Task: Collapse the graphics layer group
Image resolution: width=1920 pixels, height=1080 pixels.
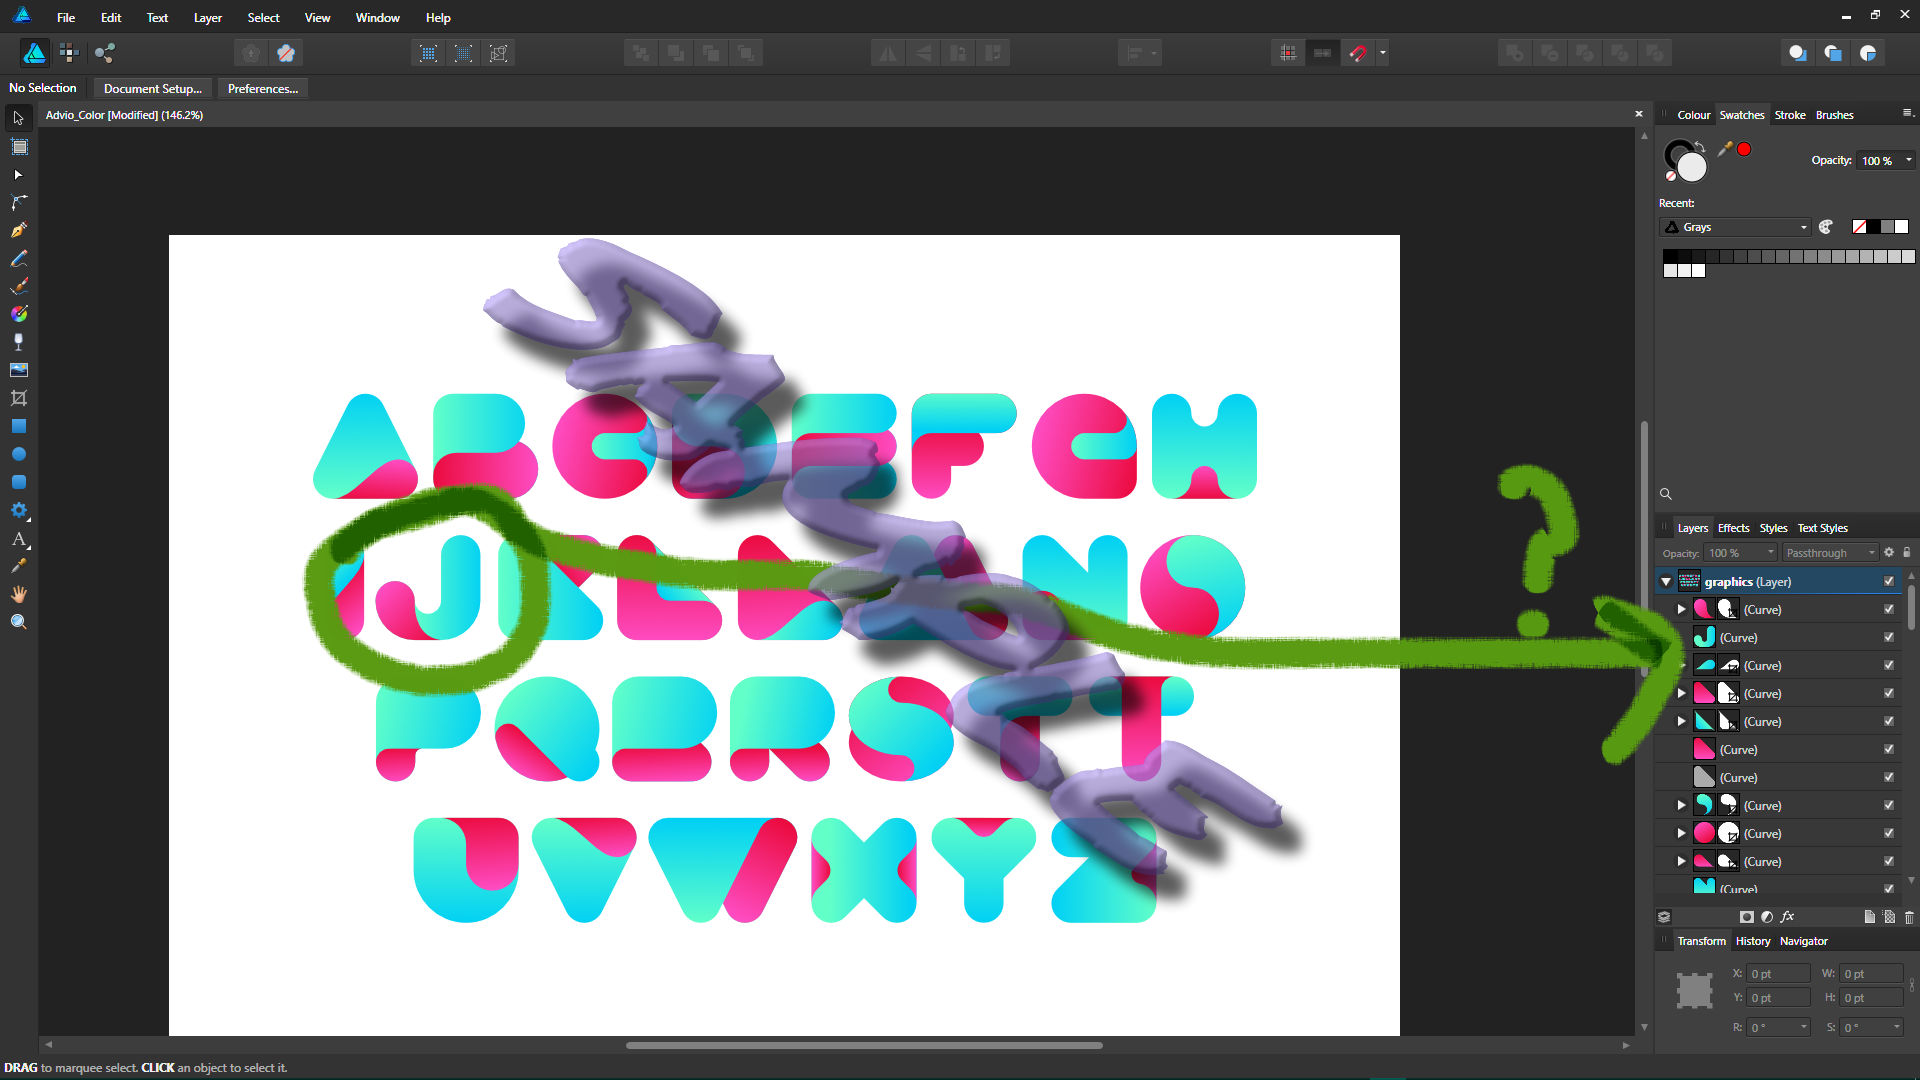Action: click(x=1666, y=582)
